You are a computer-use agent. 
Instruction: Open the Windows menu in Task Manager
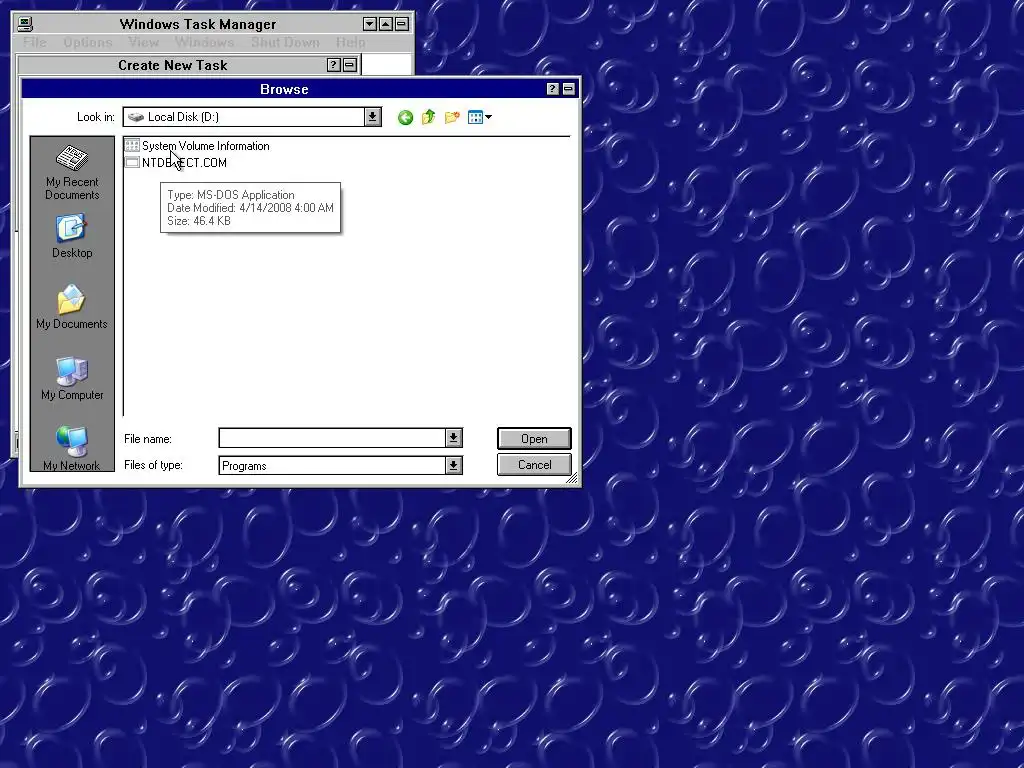[x=204, y=42]
